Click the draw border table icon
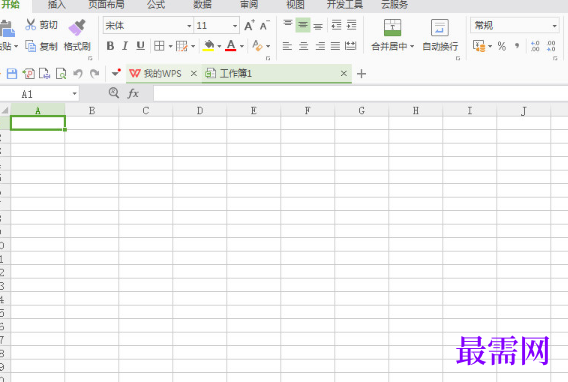Image resolution: width=568 pixels, height=382 pixels. 181,46
